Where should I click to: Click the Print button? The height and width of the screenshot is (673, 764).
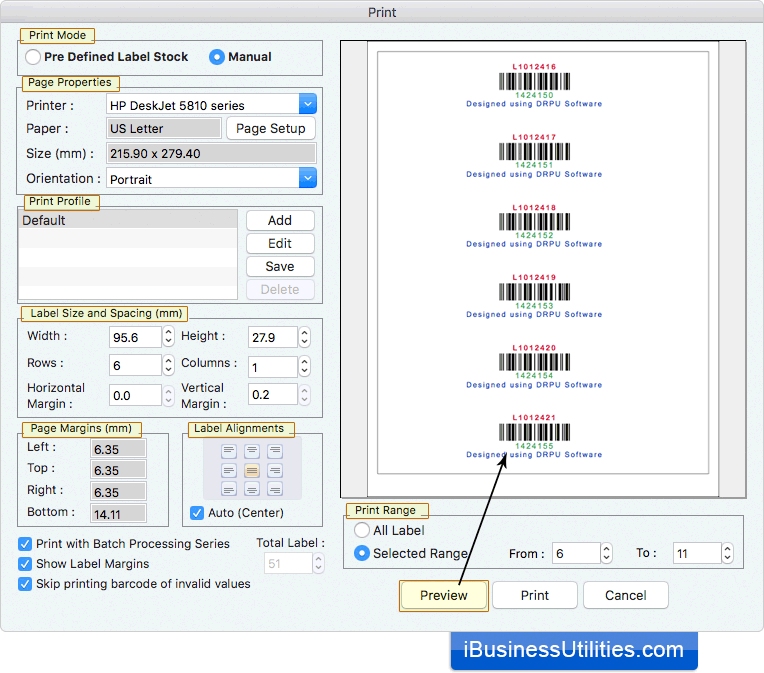535,596
